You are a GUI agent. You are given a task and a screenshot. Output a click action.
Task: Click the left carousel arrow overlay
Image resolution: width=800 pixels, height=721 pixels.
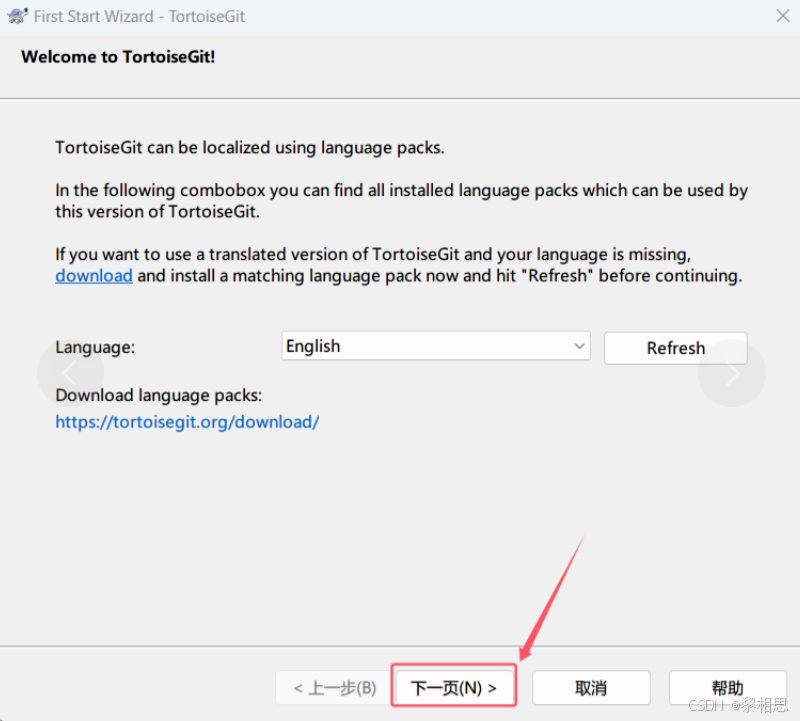click(70, 373)
